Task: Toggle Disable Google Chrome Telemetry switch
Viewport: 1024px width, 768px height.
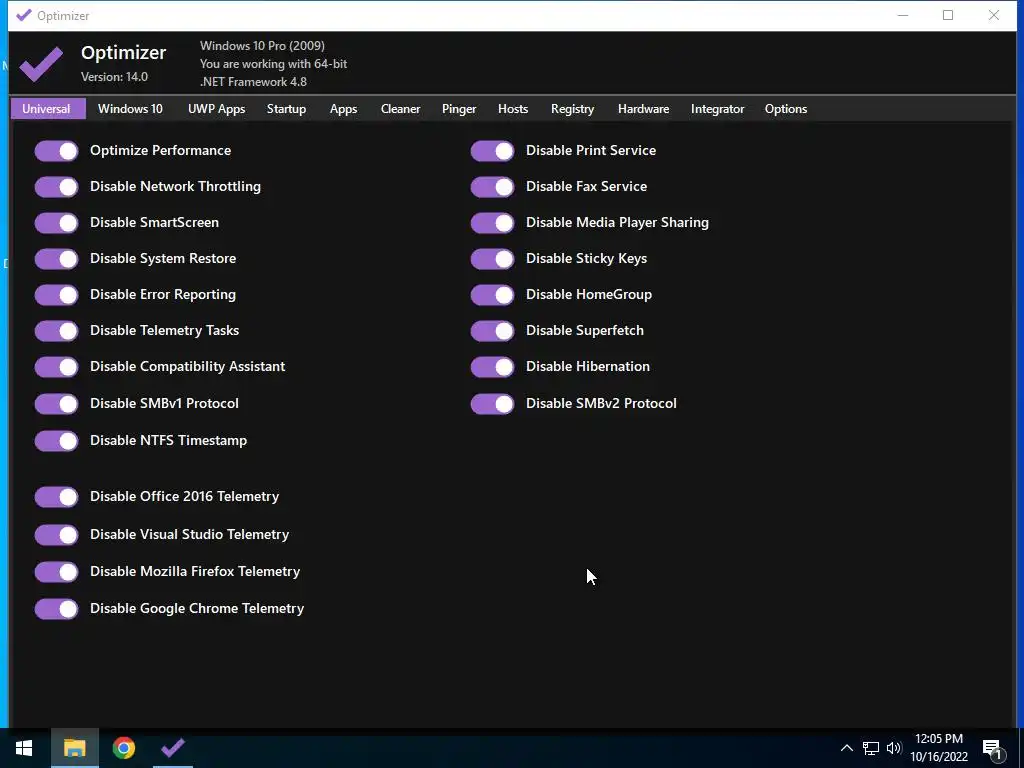Action: (x=56, y=609)
